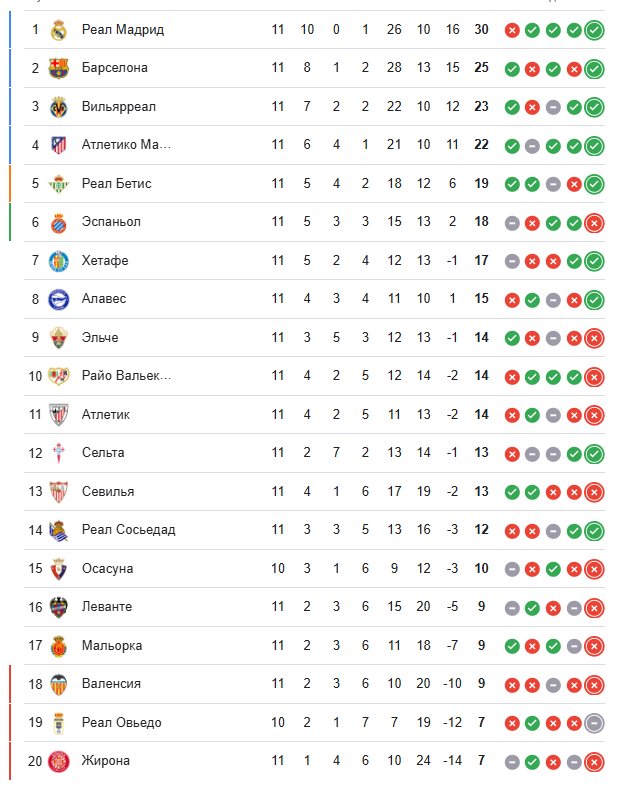Click the Girona club crest

57,761
